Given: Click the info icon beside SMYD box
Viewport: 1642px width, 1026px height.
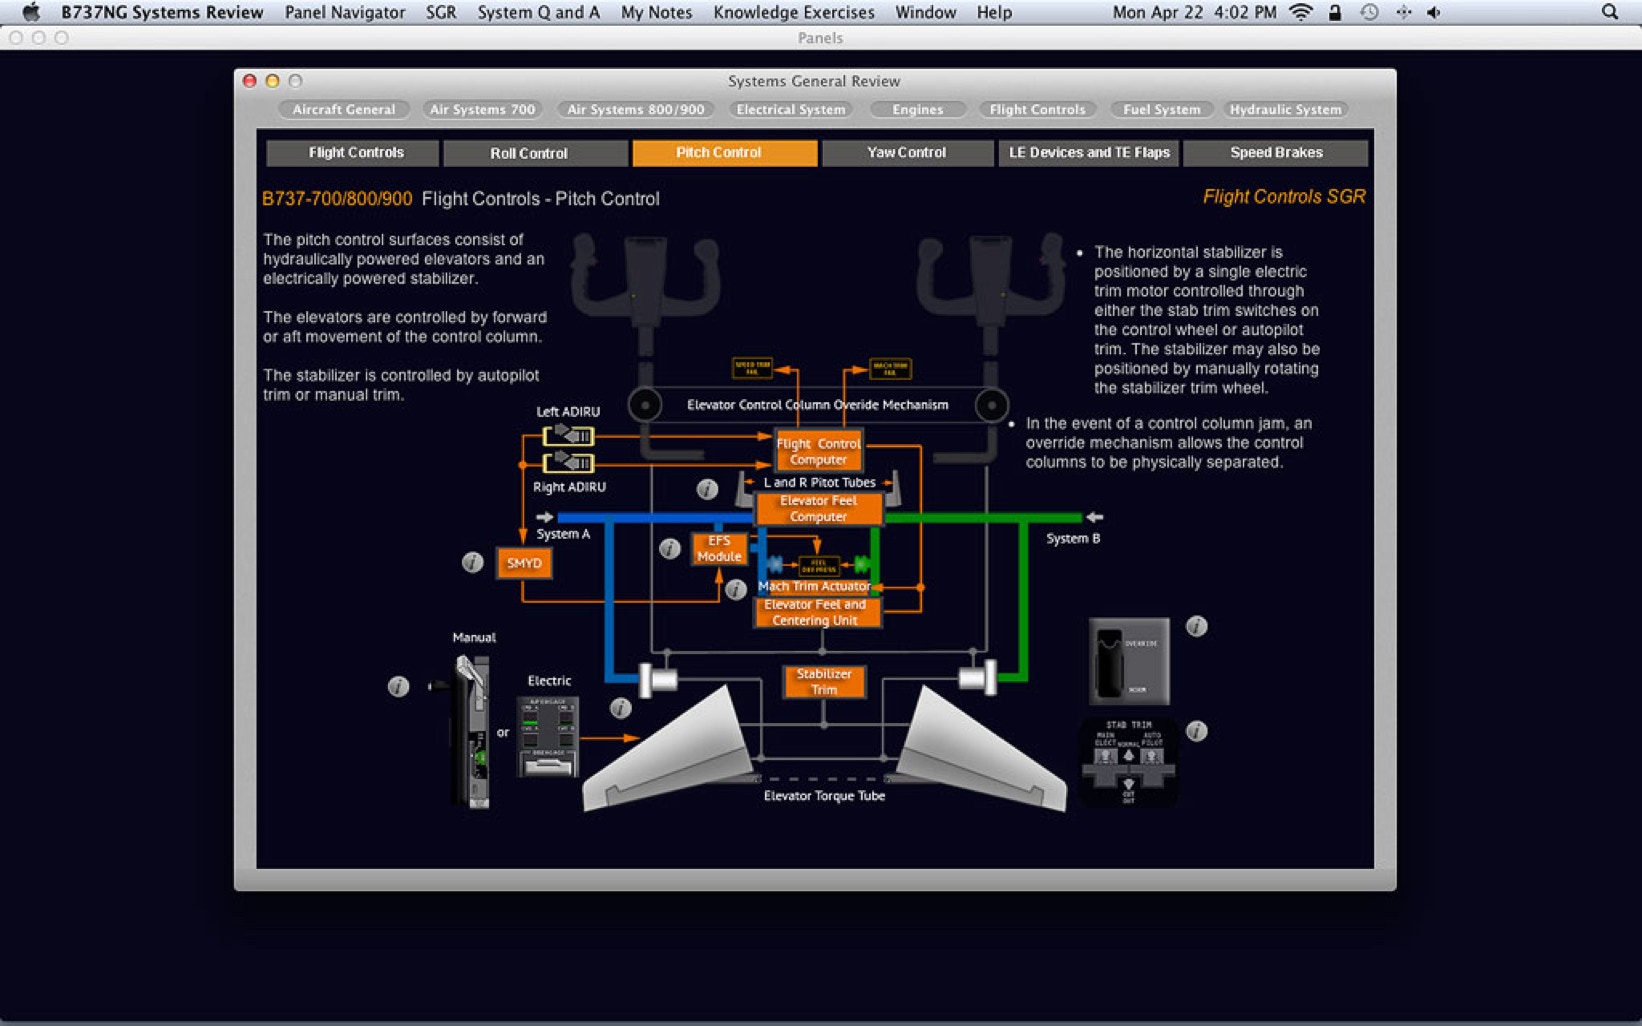Looking at the screenshot, I should 473,562.
